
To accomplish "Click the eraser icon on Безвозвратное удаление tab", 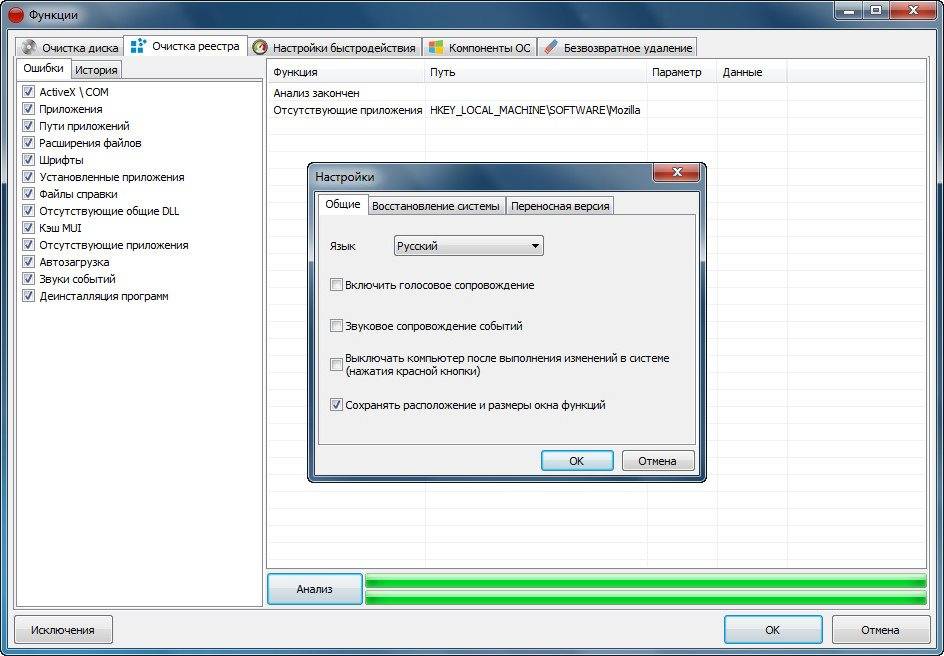I will coord(551,48).
